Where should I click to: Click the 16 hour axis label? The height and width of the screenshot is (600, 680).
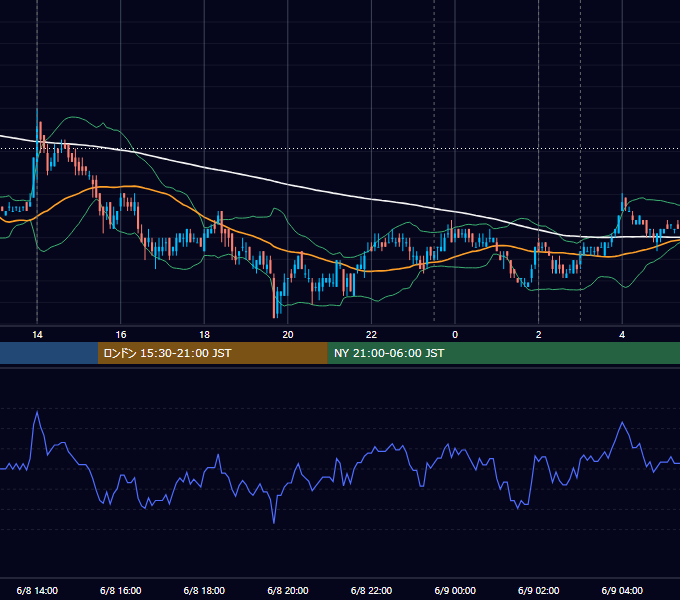(x=121, y=335)
